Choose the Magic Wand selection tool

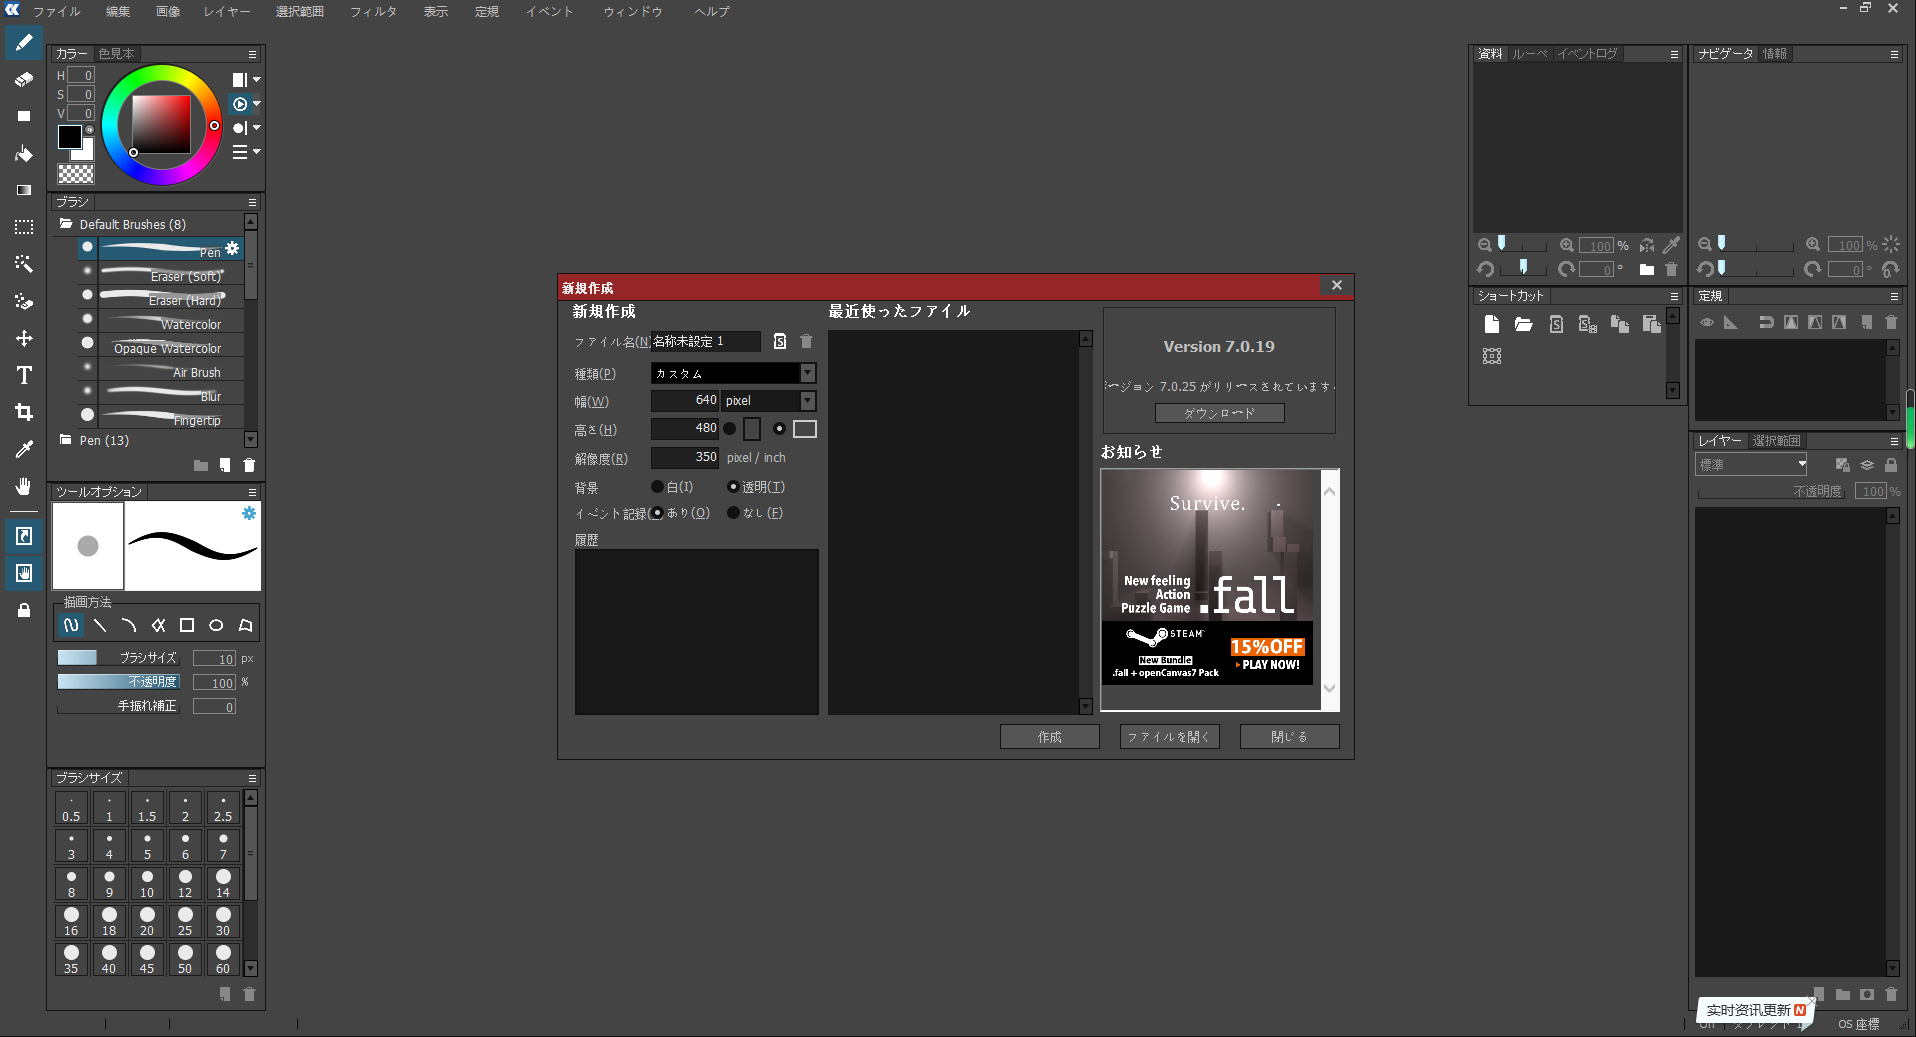point(24,263)
